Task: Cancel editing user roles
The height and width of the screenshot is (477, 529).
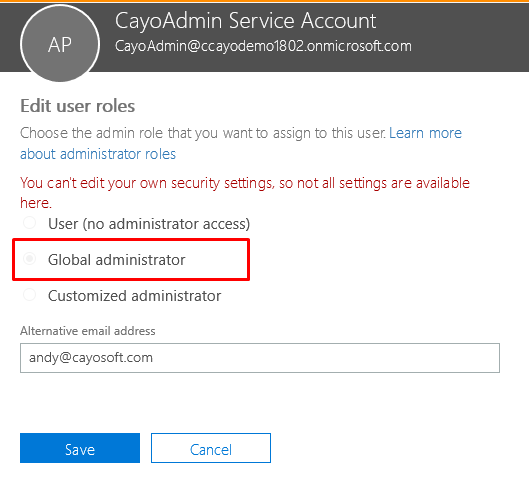Action: click(x=211, y=448)
